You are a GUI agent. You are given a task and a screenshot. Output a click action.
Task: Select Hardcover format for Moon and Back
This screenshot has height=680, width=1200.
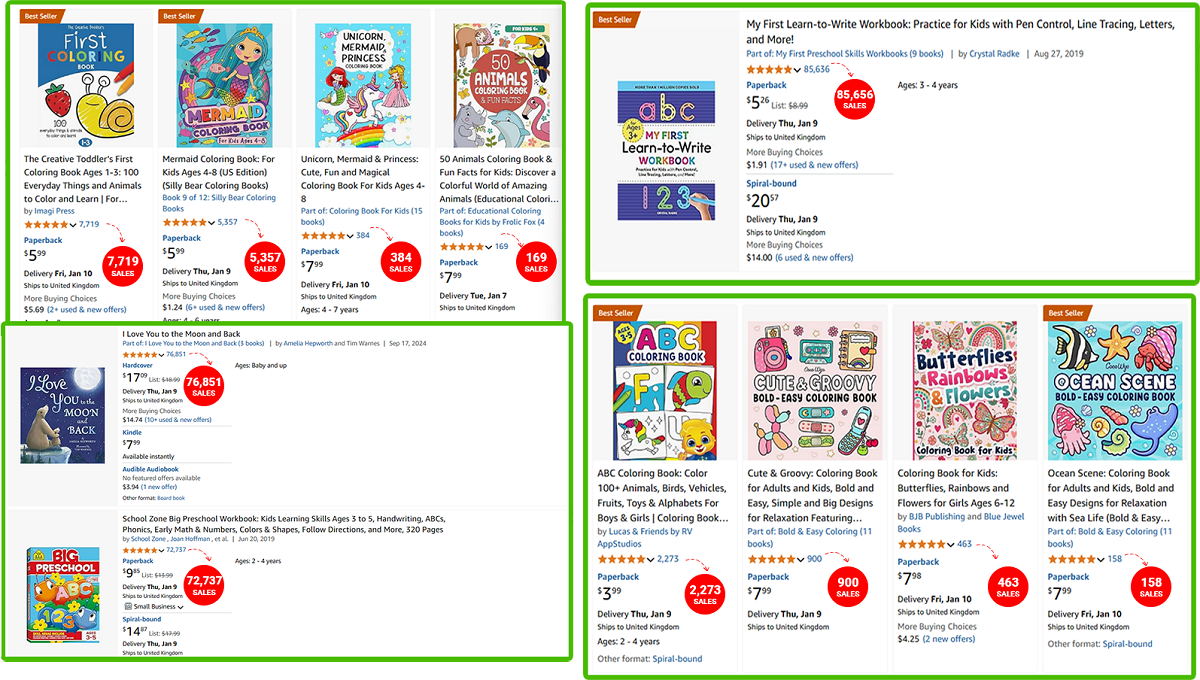tap(138, 366)
